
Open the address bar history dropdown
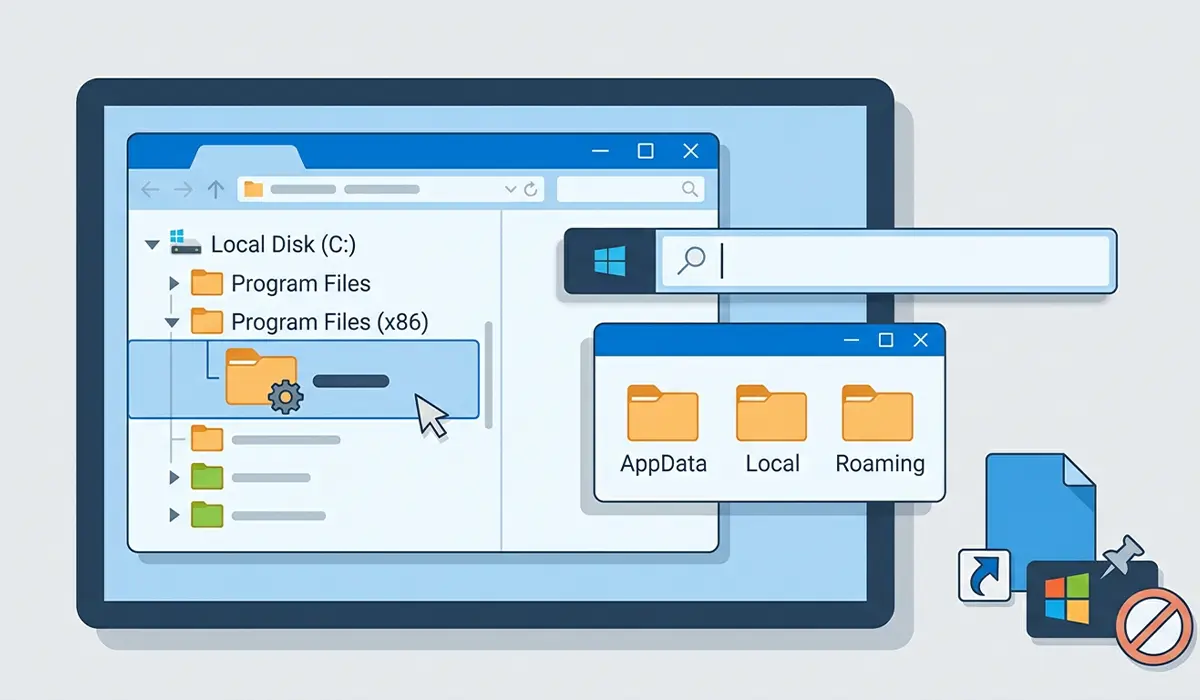[x=511, y=189]
